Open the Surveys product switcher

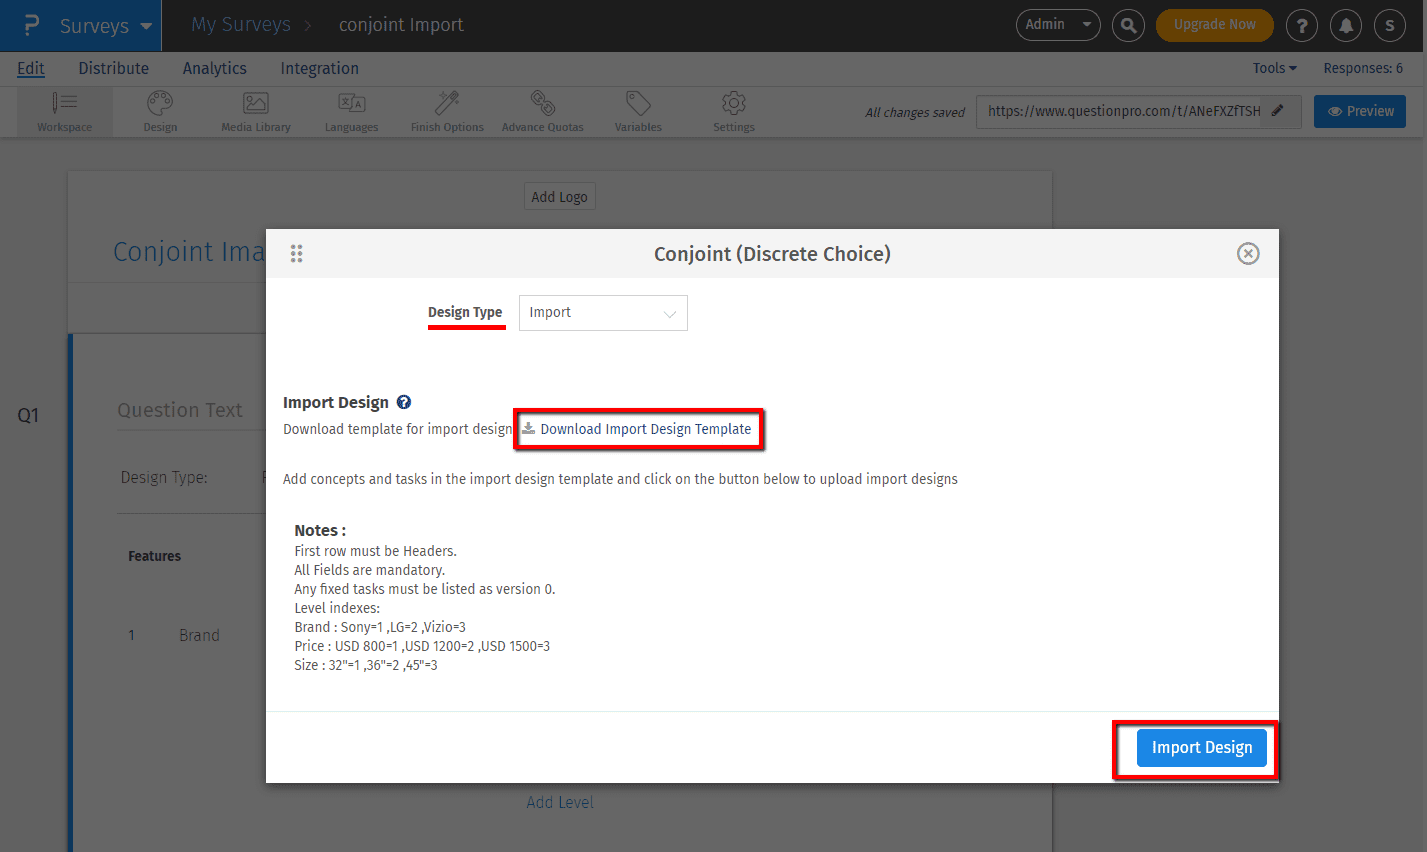point(104,26)
